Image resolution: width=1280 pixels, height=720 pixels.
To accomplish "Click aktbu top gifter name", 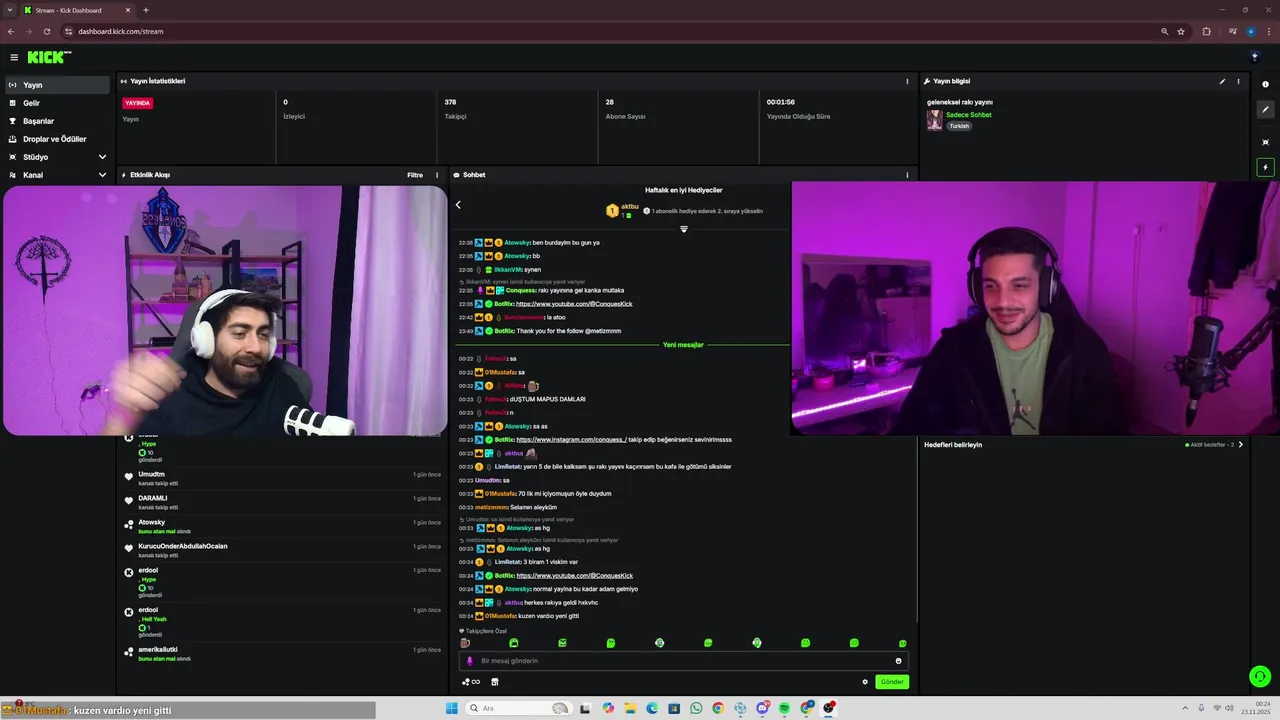I will 630,206.
